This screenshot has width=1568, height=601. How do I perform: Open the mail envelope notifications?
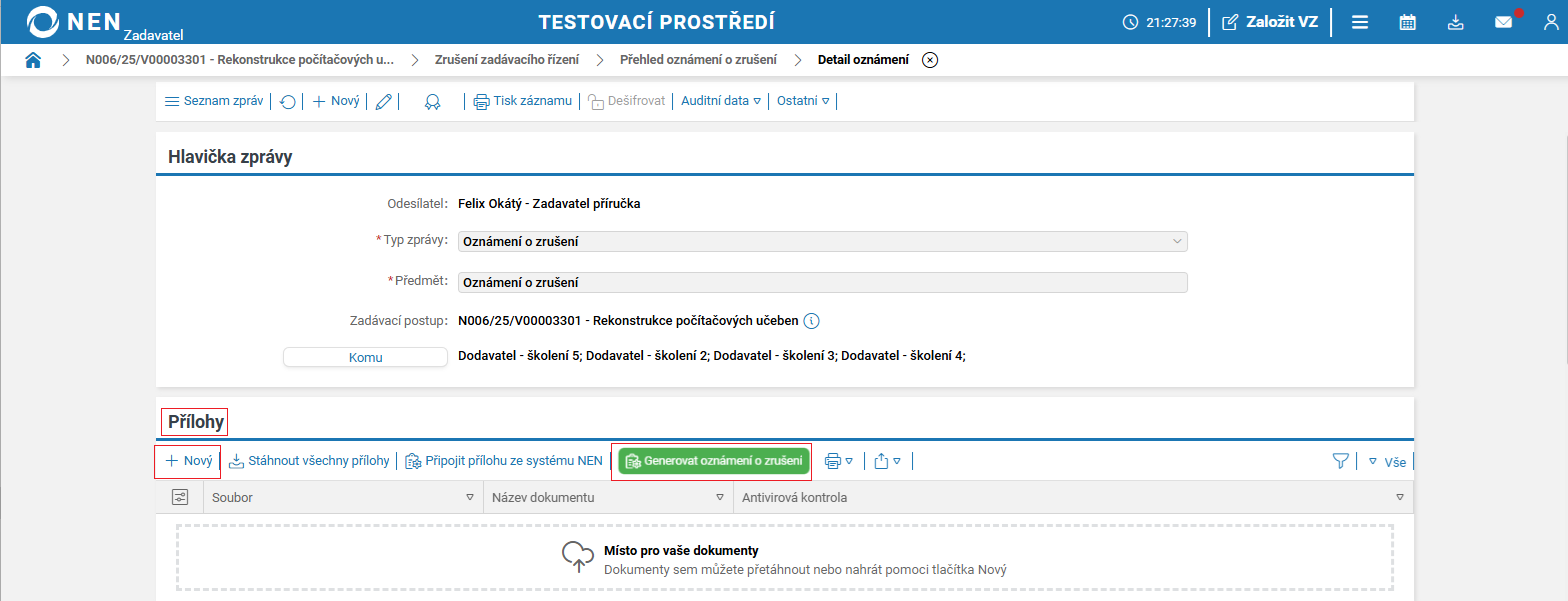coord(1503,22)
